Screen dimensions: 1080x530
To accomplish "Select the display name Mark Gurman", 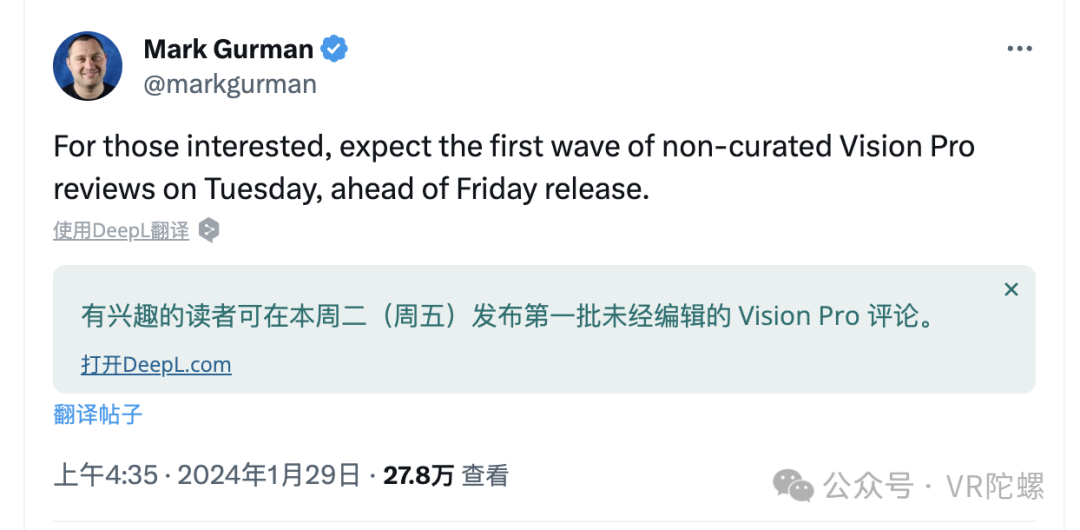I will click(229, 50).
